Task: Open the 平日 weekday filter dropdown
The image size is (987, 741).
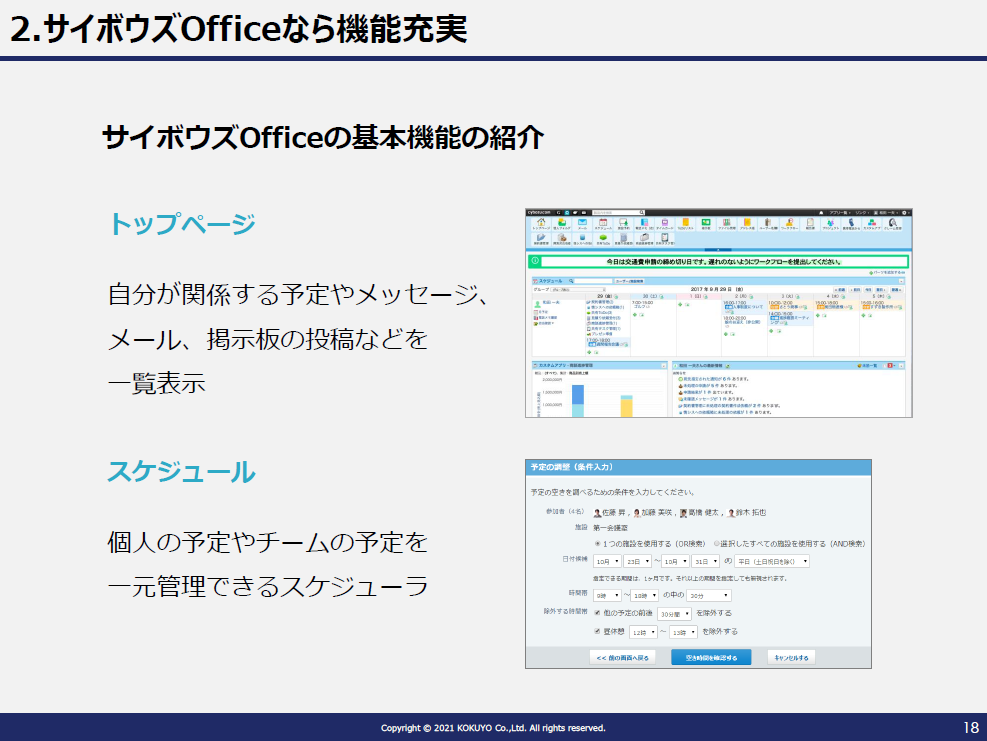Action: 772,561
